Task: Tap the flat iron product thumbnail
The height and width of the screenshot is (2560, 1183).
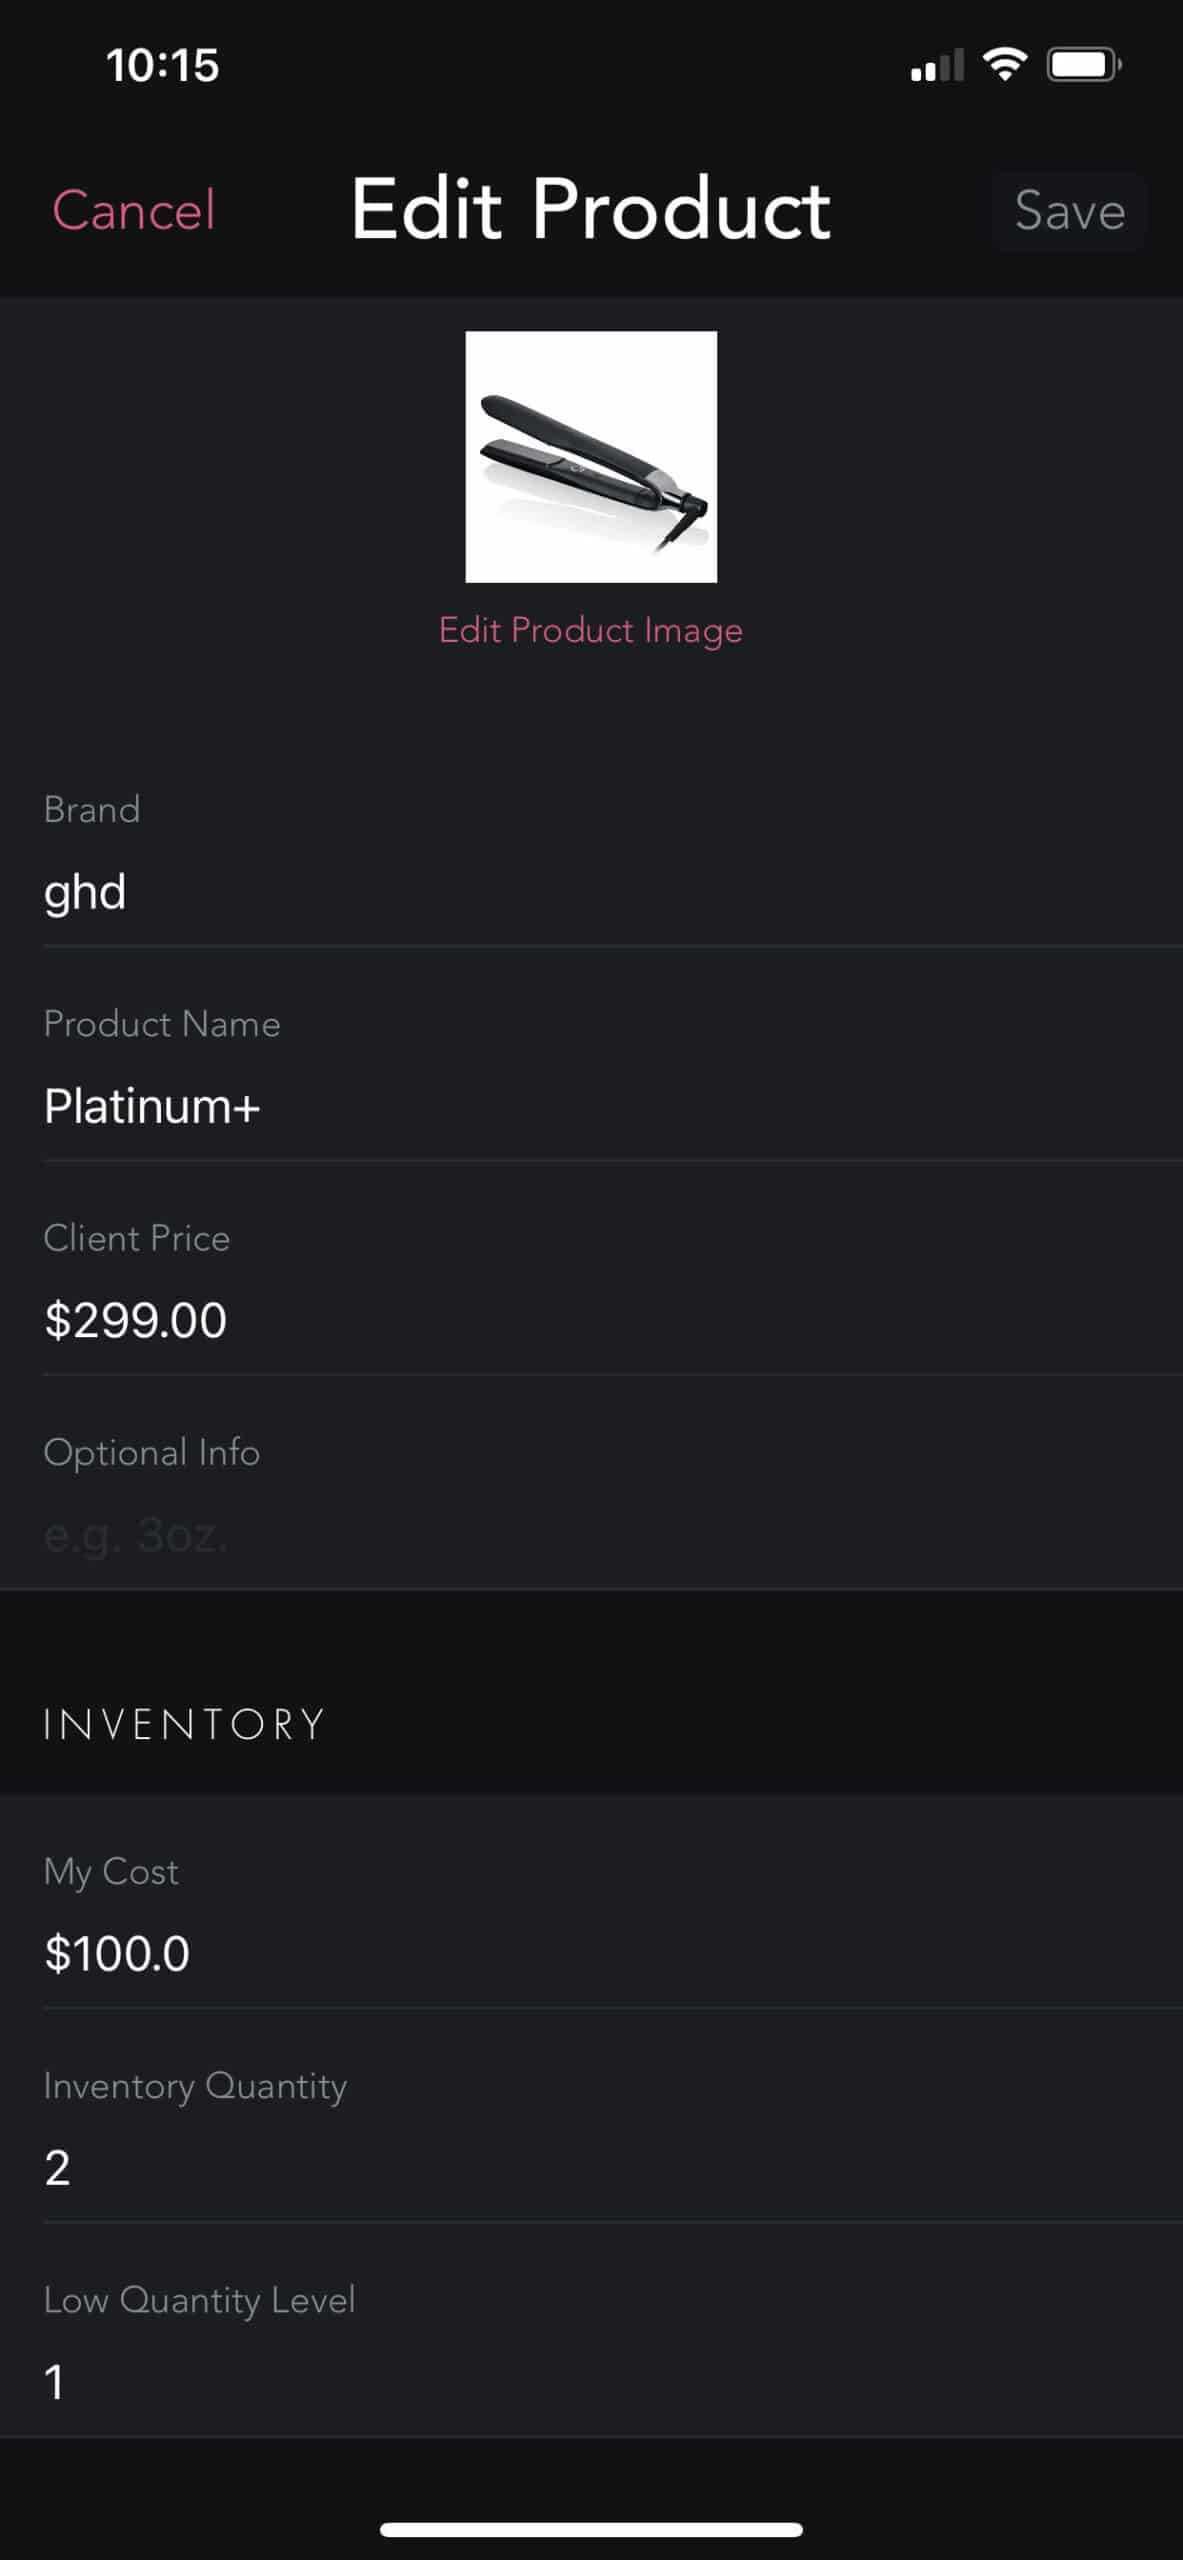Action: 591,457
